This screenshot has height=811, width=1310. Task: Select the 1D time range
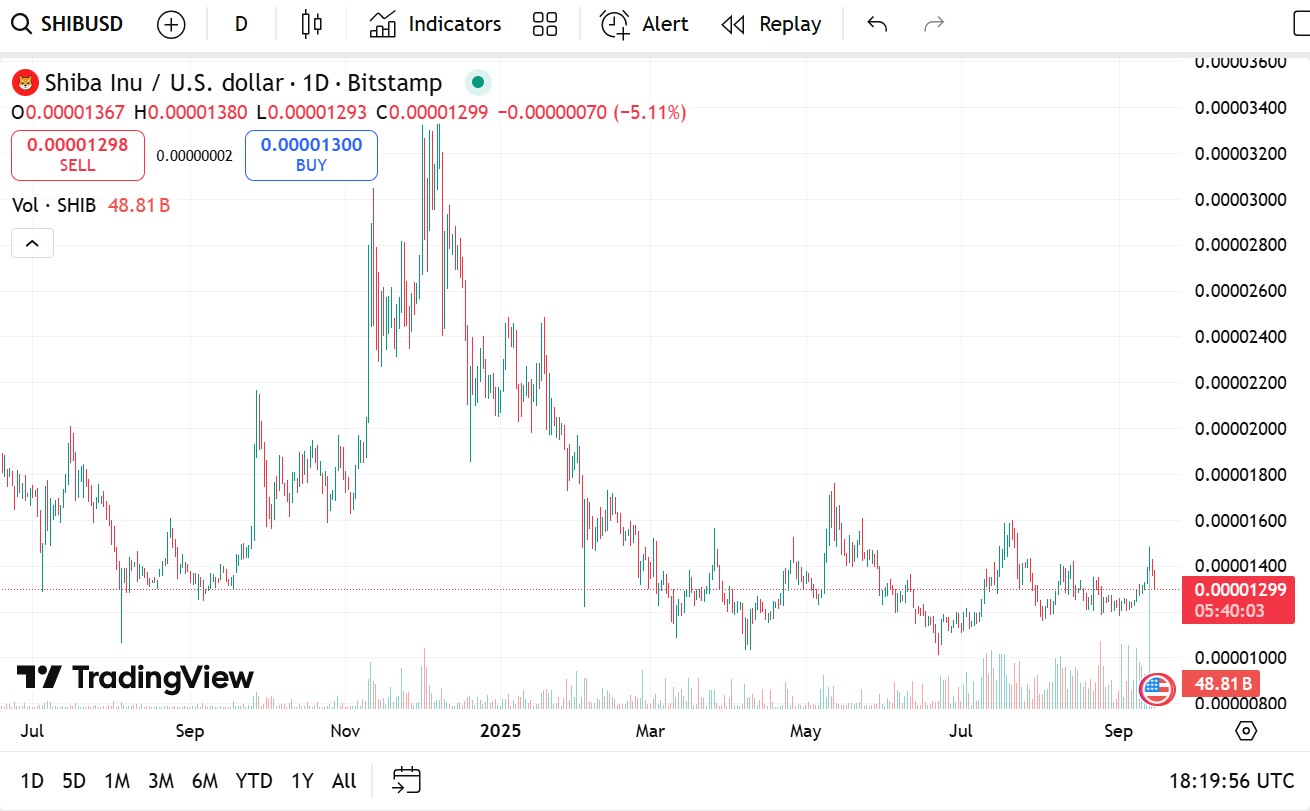point(32,781)
